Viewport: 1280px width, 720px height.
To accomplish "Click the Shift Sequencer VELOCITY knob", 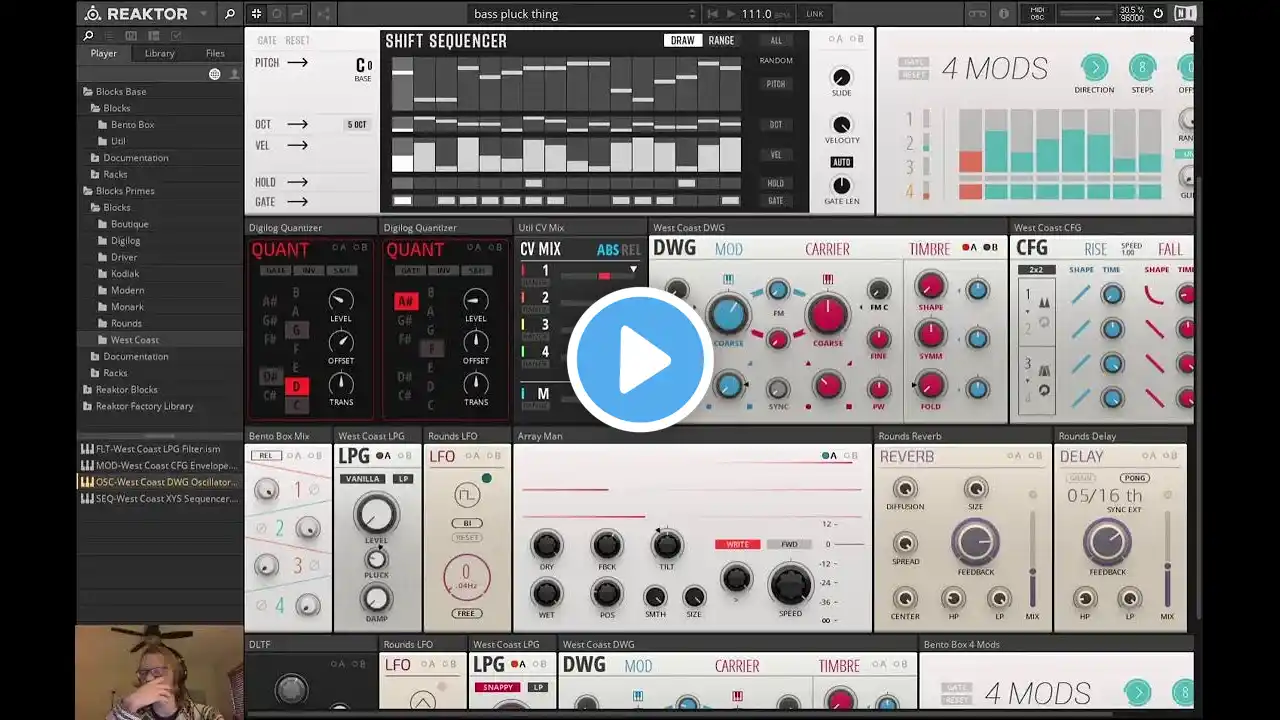I will coord(842,125).
